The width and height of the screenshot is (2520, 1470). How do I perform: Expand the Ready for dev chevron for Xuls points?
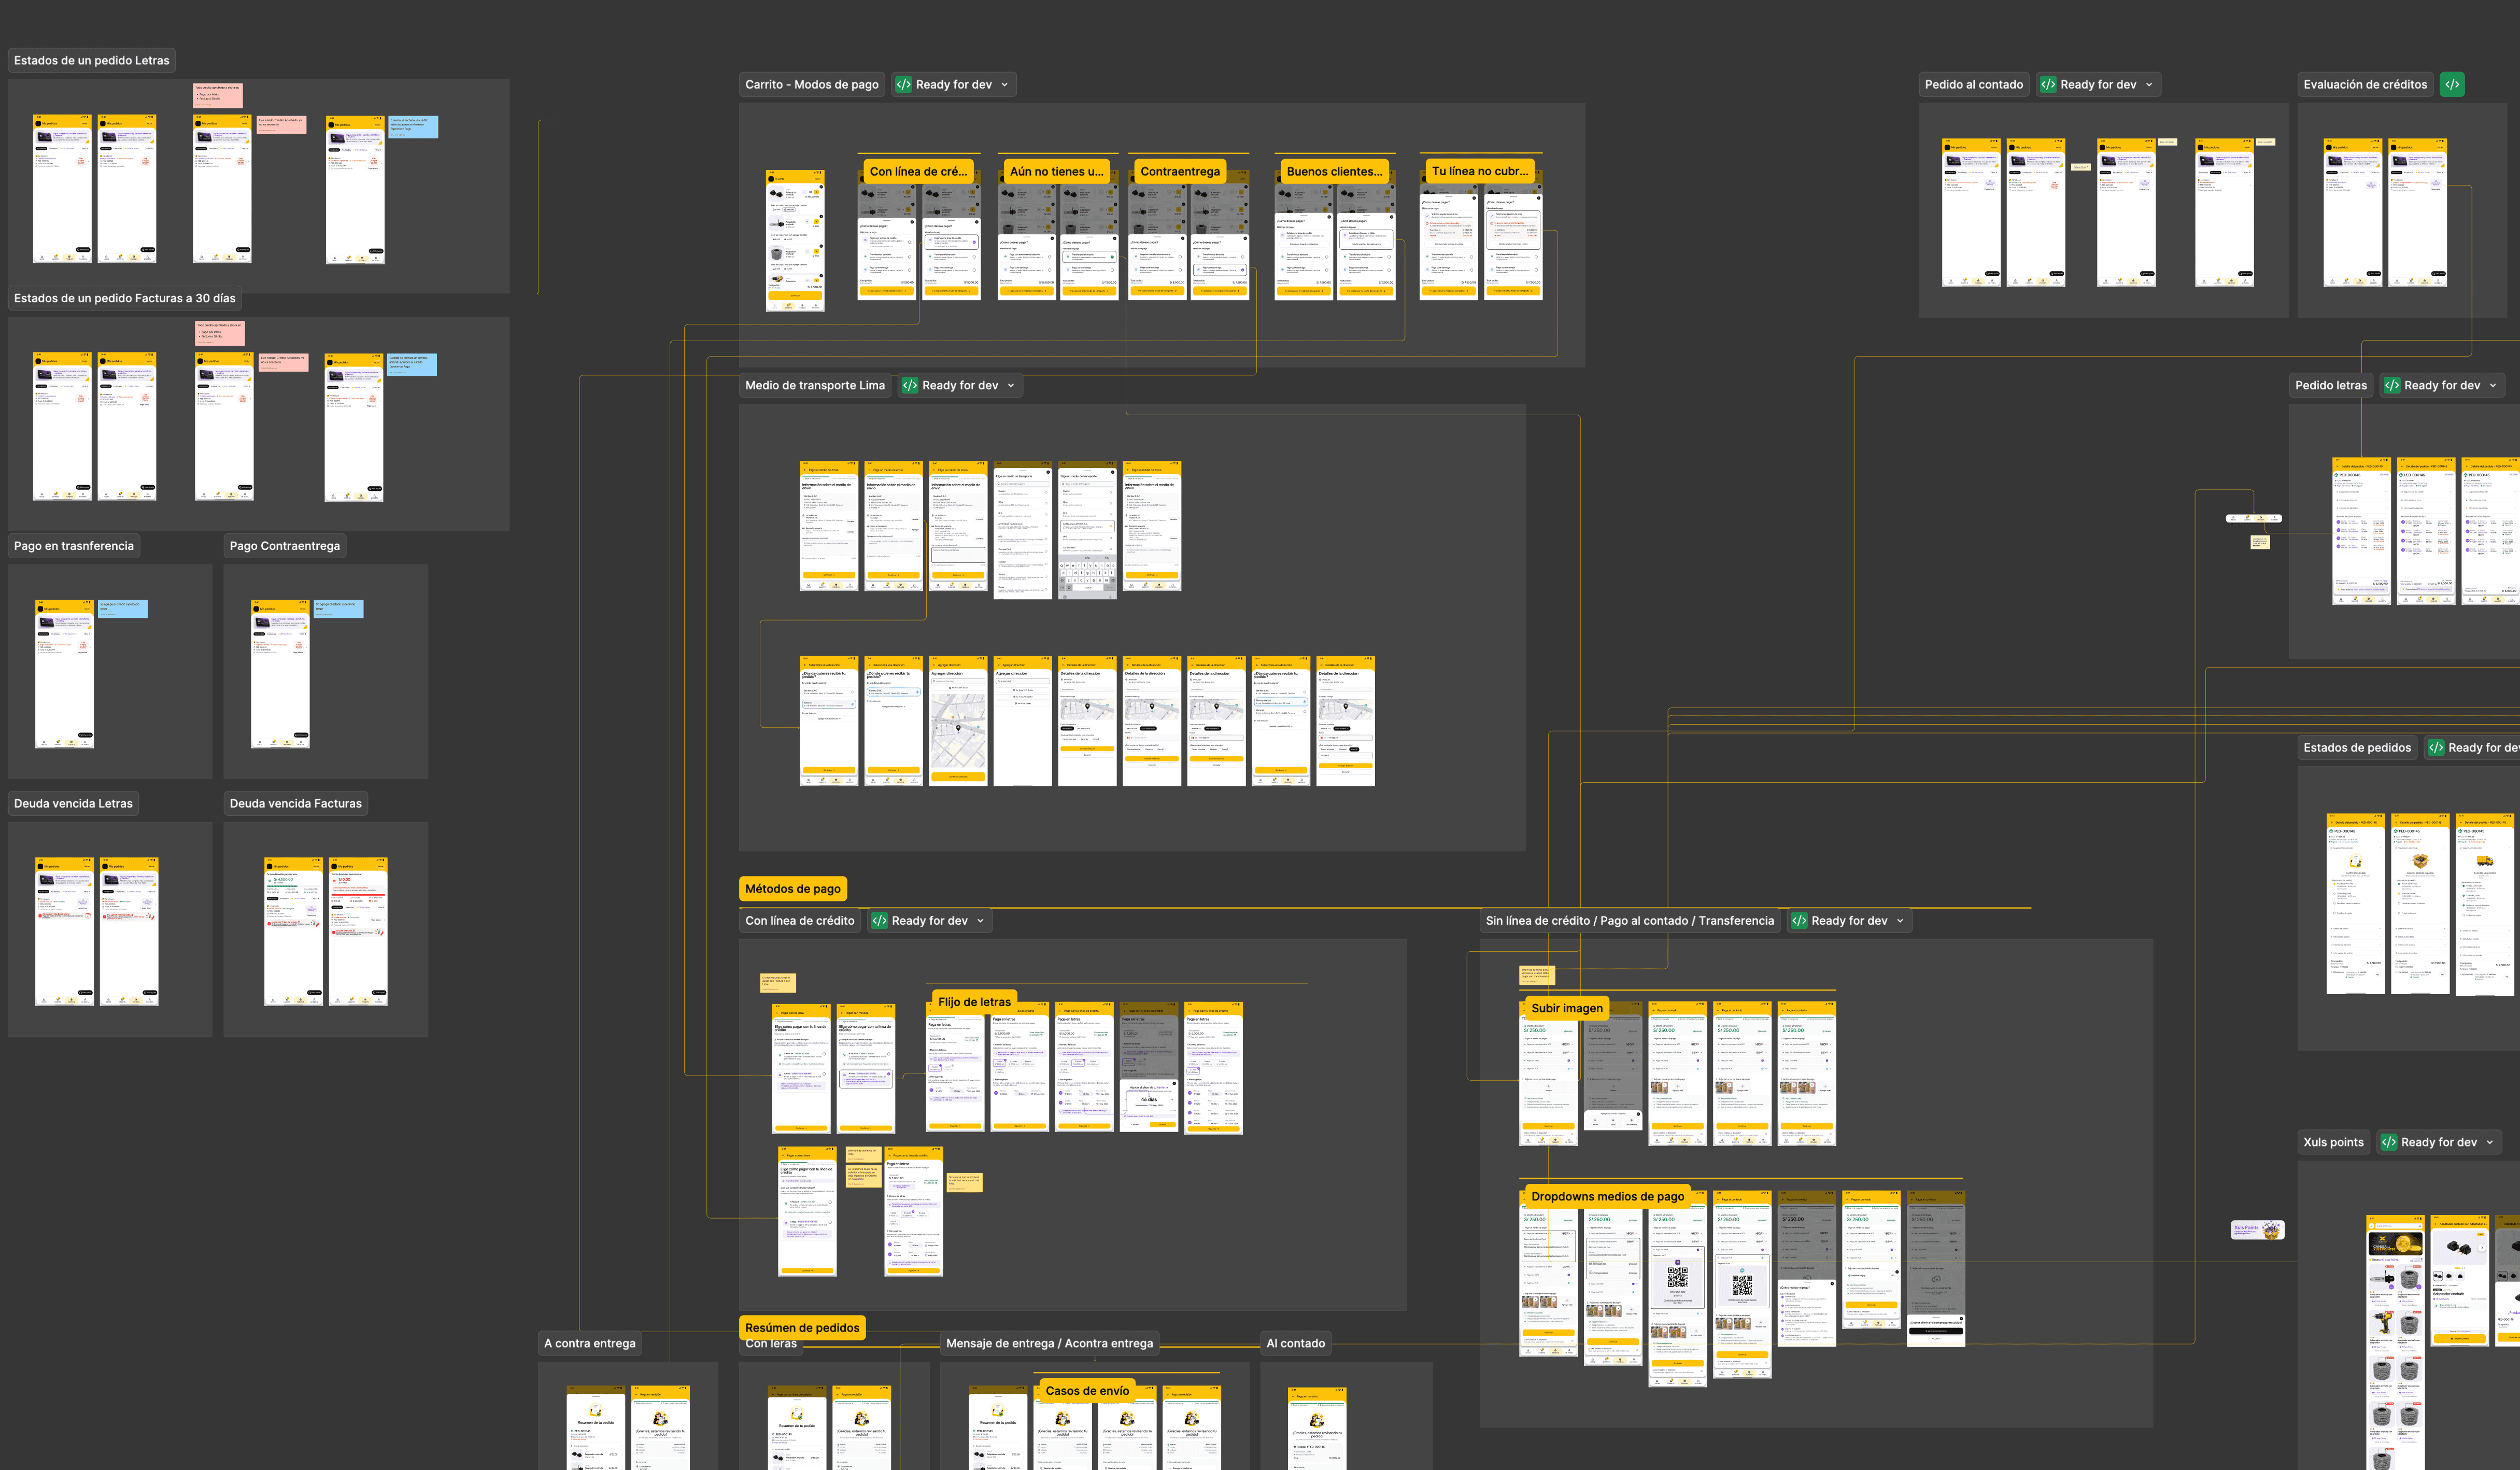tap(2489, 1142)
